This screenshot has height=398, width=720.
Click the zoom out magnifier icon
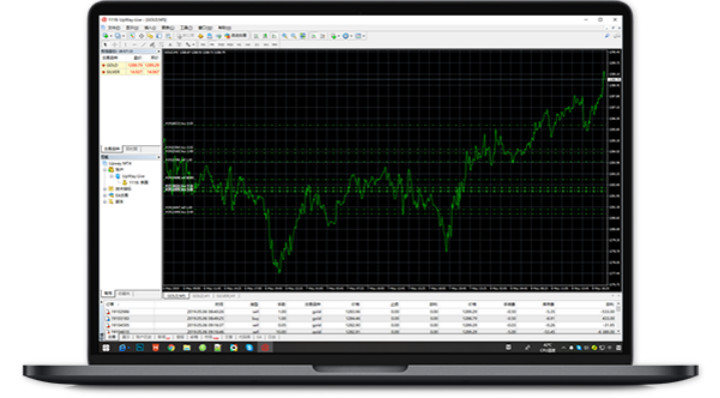pyautogui.click(x=293, y=36)
